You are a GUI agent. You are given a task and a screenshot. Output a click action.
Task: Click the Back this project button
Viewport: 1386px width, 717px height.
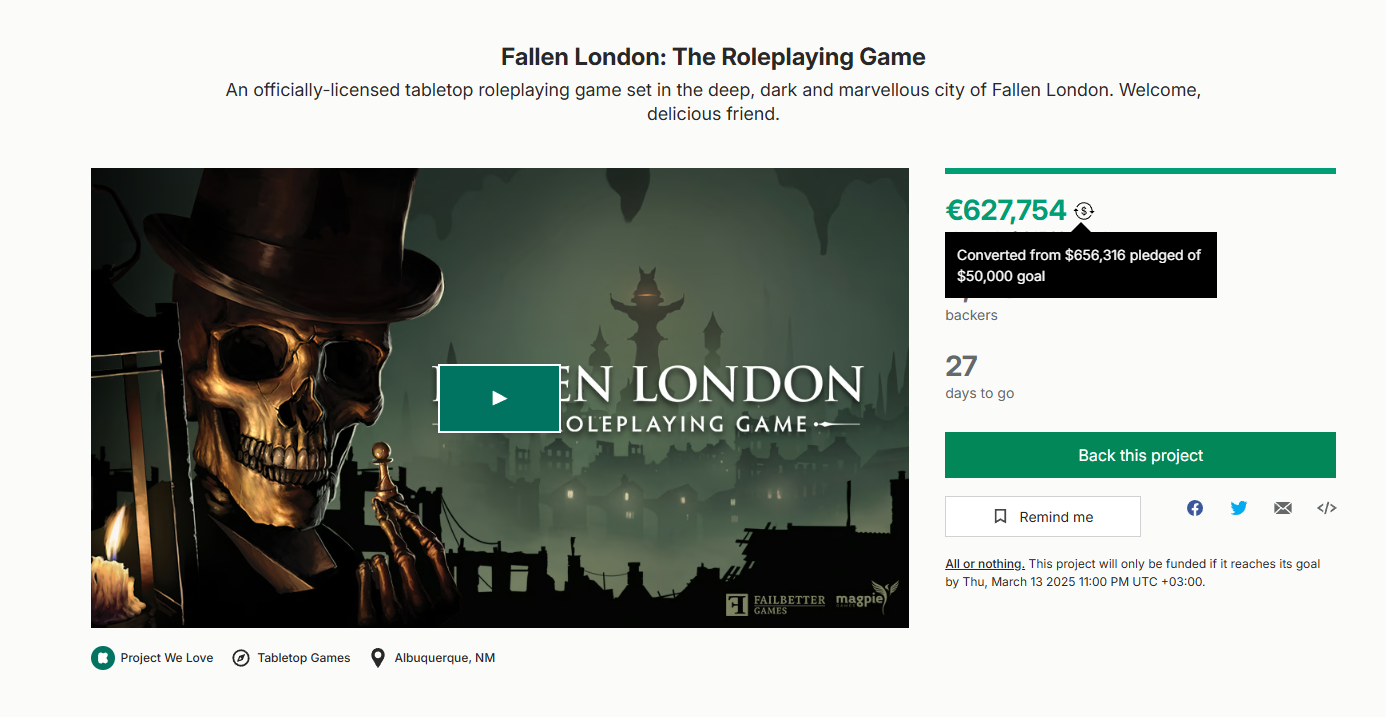point(1140,455)
